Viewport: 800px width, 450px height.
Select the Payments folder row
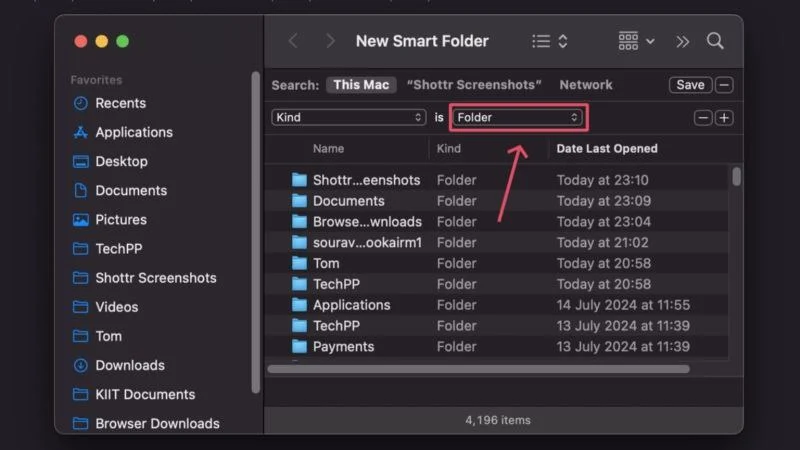tap(343, 346)
